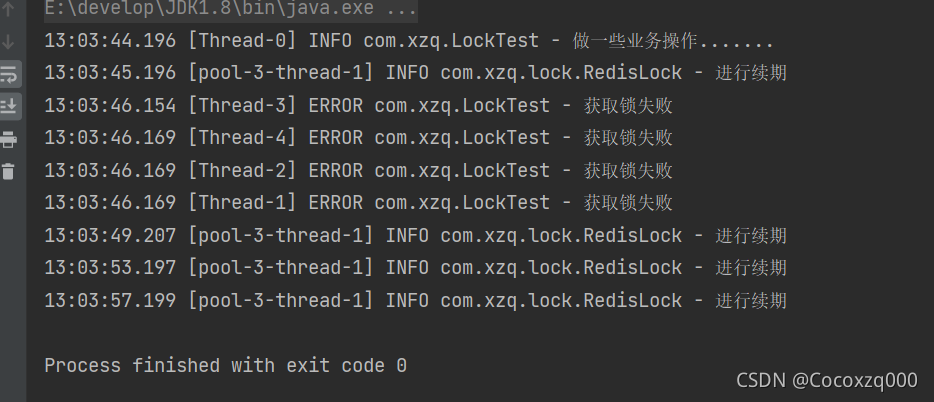Toggle scroll to end of console
This screenshot has width=934, height=402.
[8, 107]
